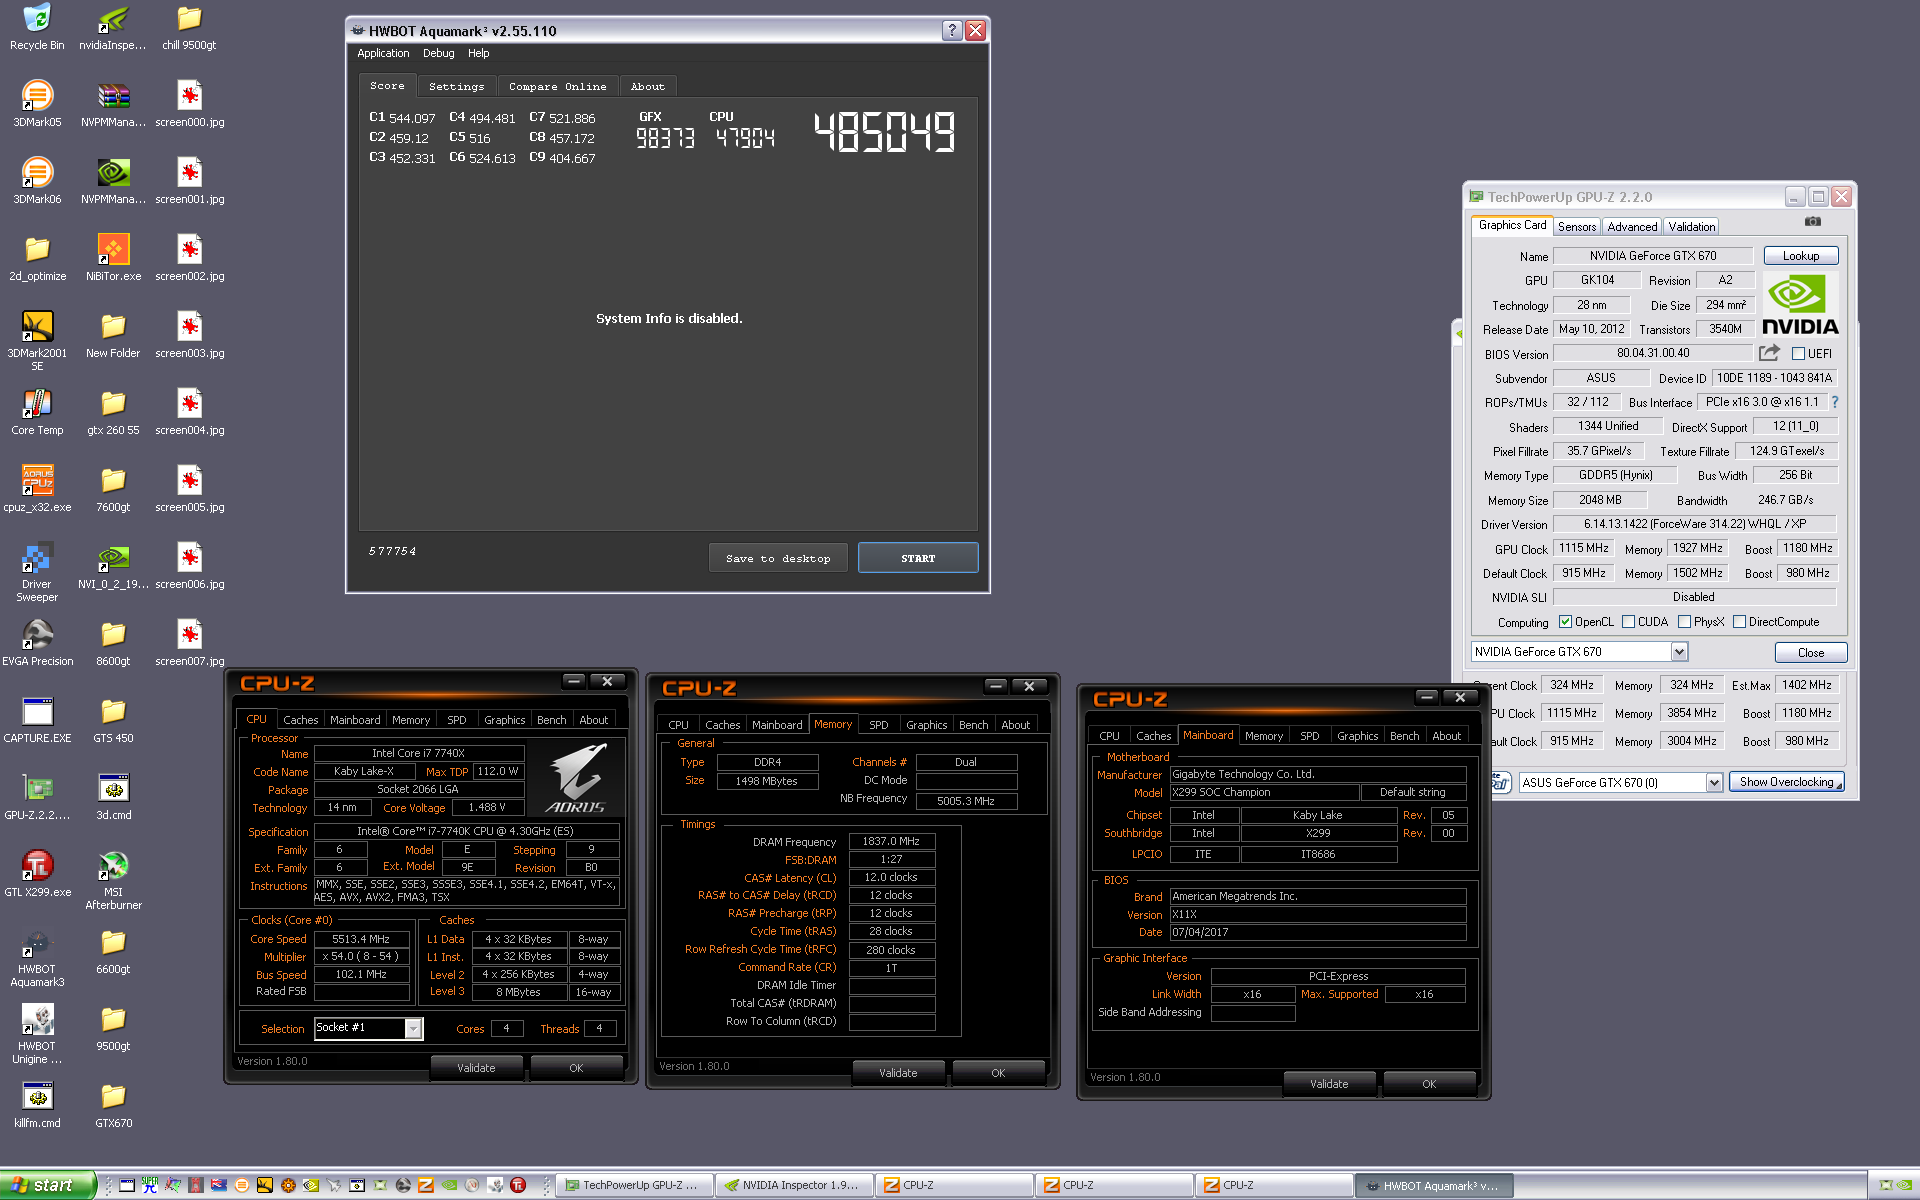Image resolution: width=1920 pixels, height=1200 pixels.
Task: Select the NiBiTor.exe desktop icon
Action: click(113, 258)
